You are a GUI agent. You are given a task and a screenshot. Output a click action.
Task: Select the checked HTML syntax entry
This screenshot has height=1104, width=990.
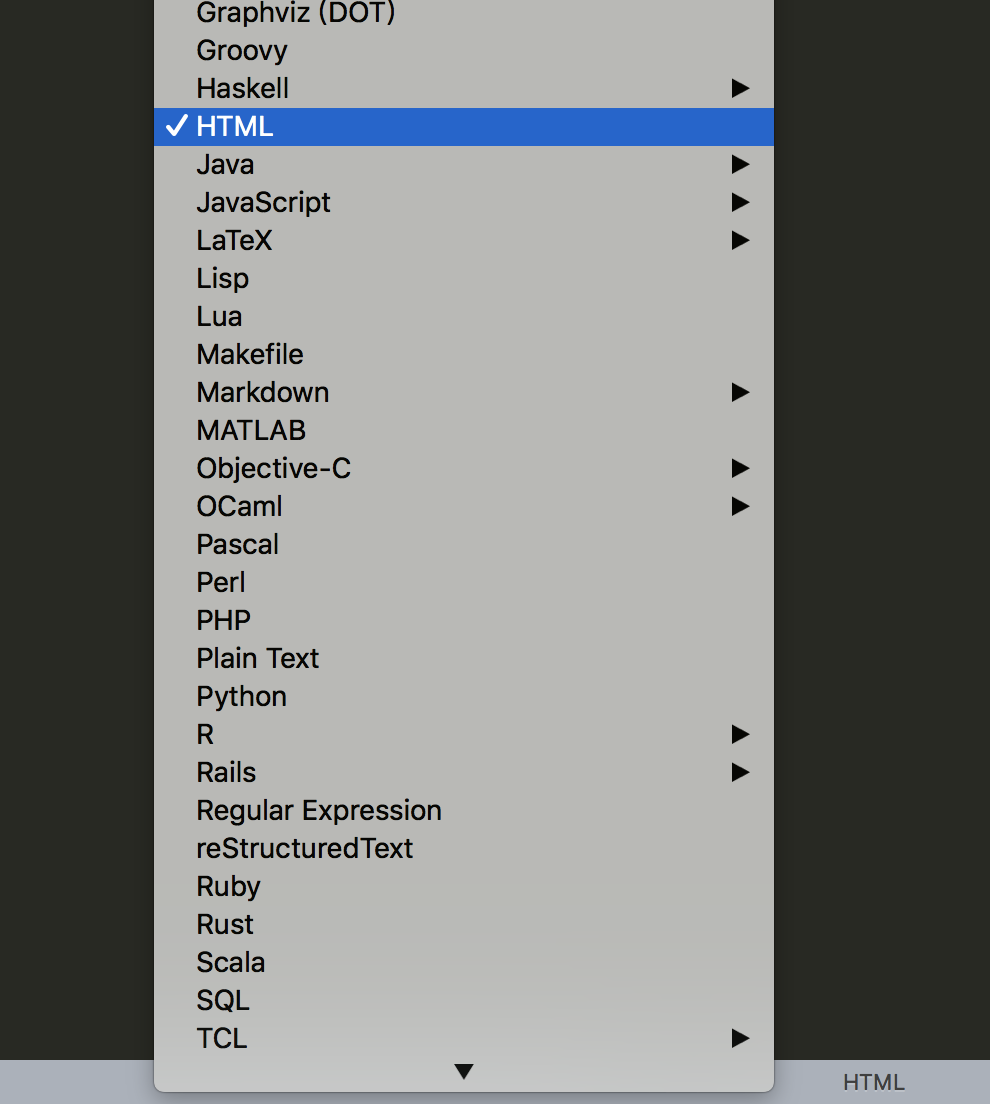pyautogui.click(x=235, y=127)
